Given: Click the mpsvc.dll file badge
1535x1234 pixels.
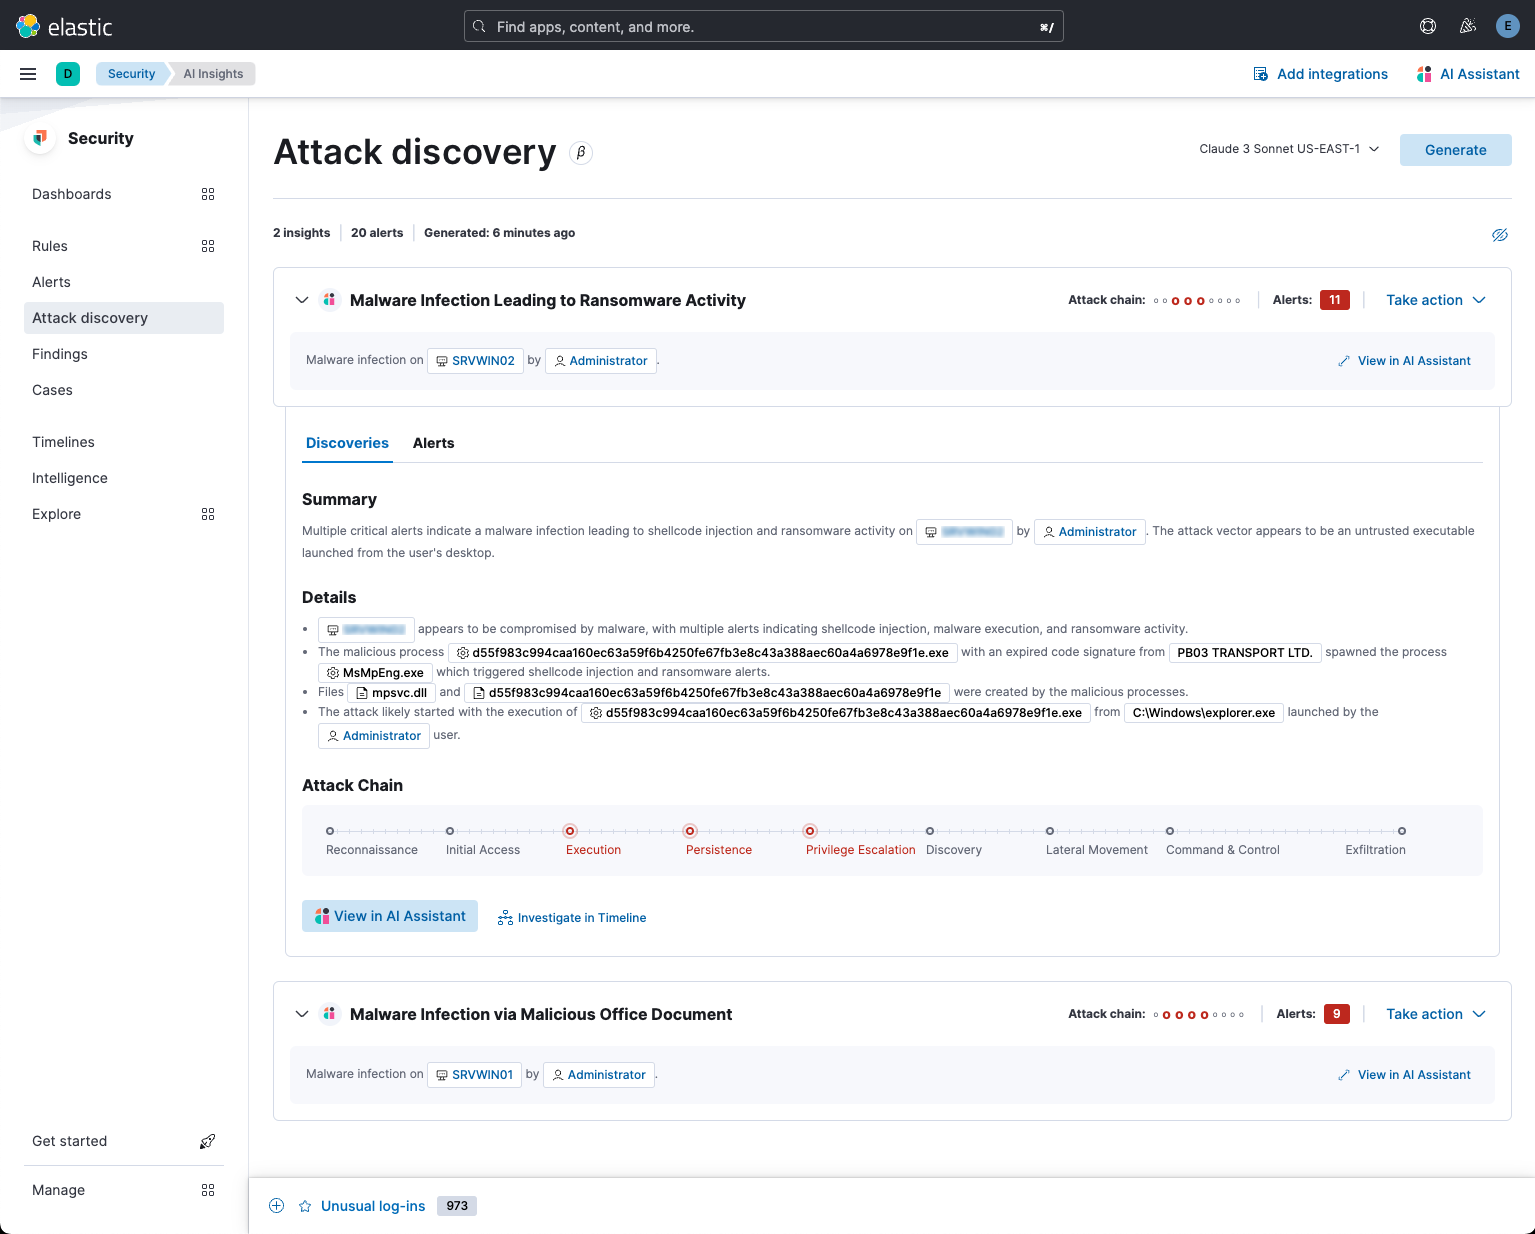Looking at the screenshot, I should tap(392, 693).
